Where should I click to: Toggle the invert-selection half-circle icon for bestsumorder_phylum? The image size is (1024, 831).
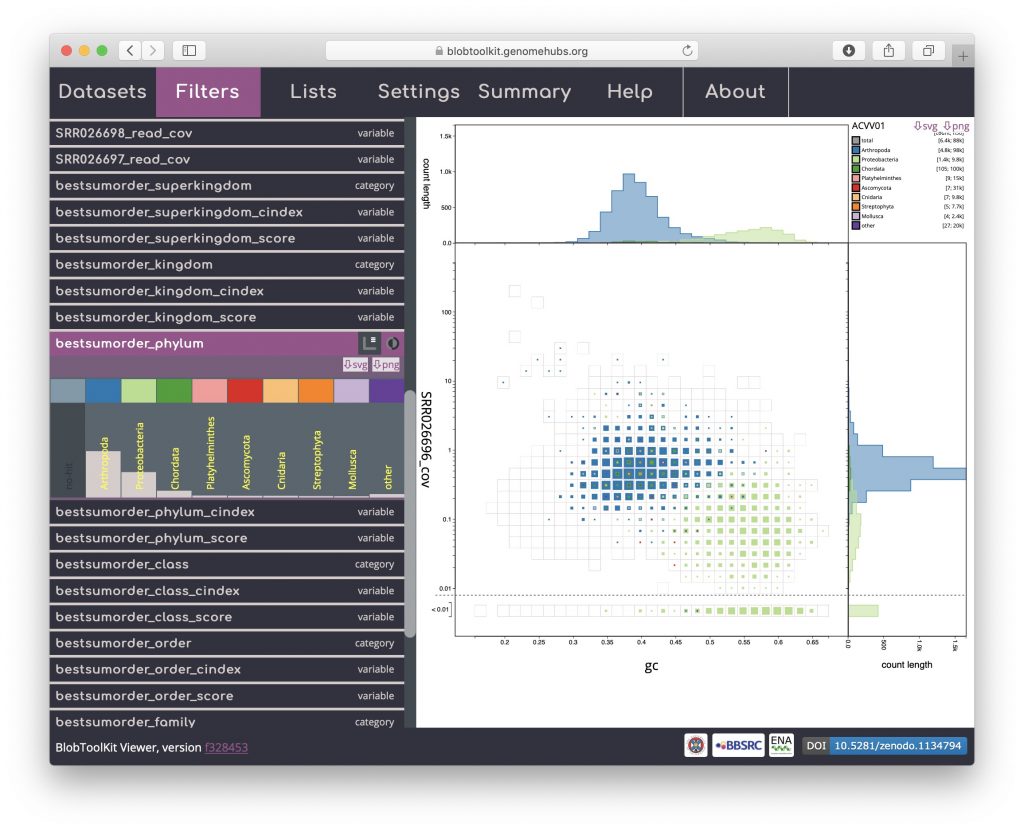[393, 343]
